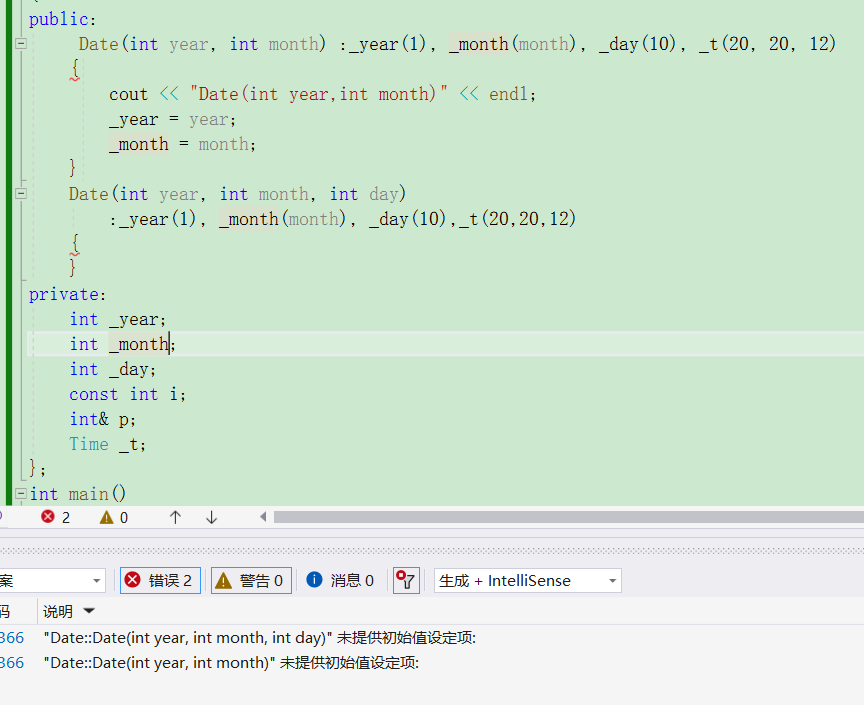Click the '_year = year;' statement
The image size is (864, 705).
tap(172, 120)
